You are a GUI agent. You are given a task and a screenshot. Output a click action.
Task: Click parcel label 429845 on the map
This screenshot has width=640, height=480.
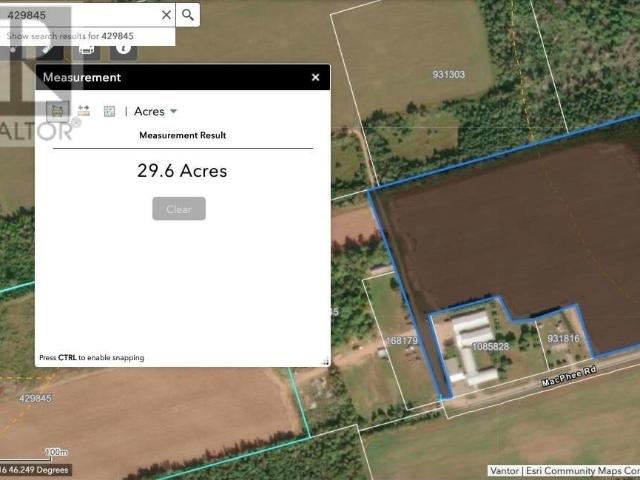(35, 398)
